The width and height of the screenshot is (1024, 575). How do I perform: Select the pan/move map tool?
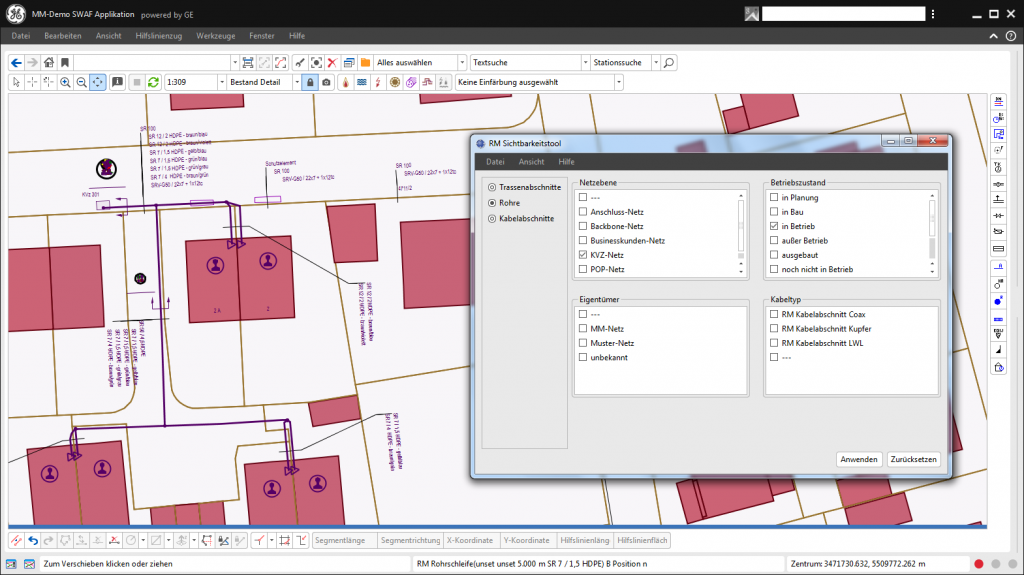point(98,82)
